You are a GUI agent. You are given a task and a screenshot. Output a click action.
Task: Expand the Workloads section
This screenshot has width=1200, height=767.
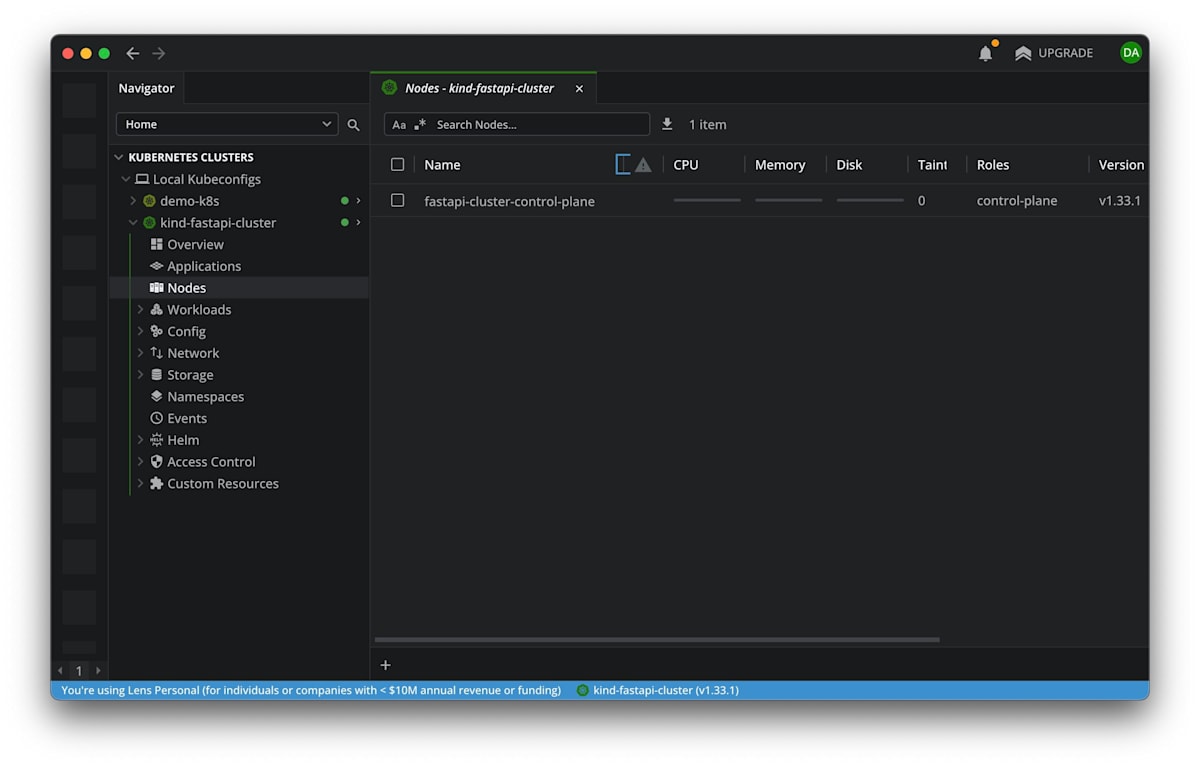140,309
